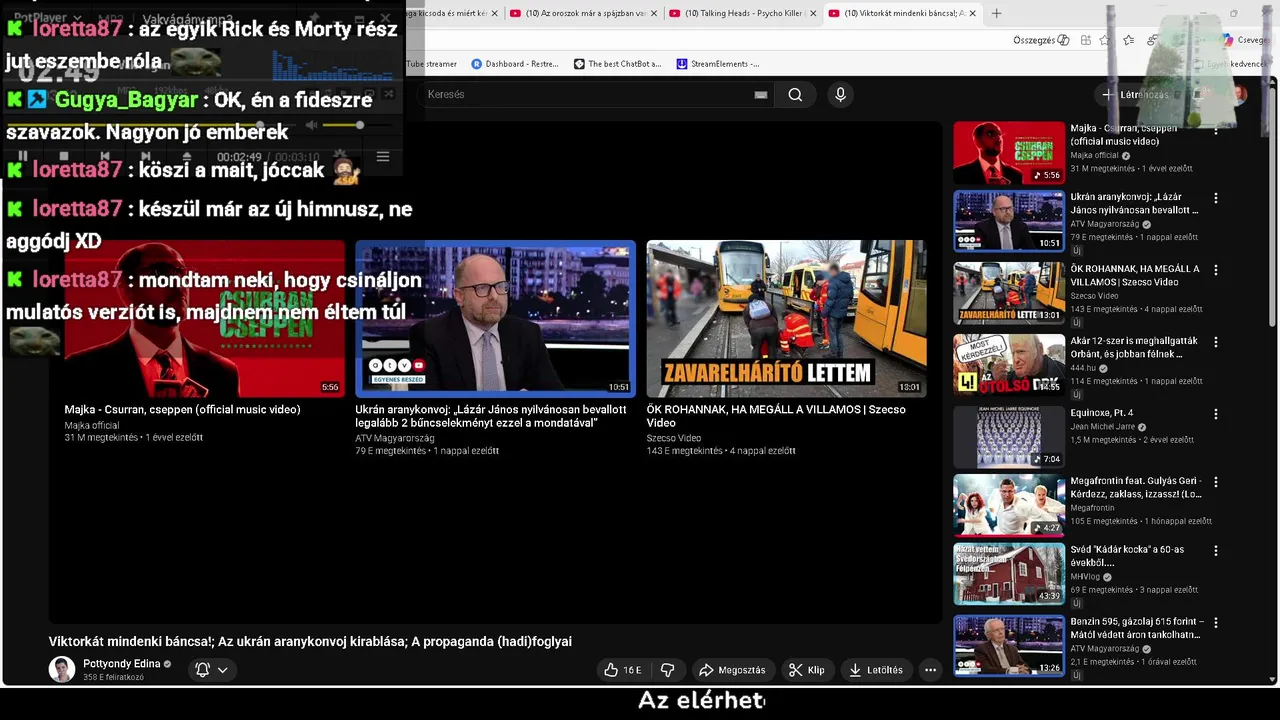Image resolution: width=1280 pixels, height=720 pixels.
Task: Close the Talking Heads - Psycho Killer tab
Action: (x=812, y=13)
